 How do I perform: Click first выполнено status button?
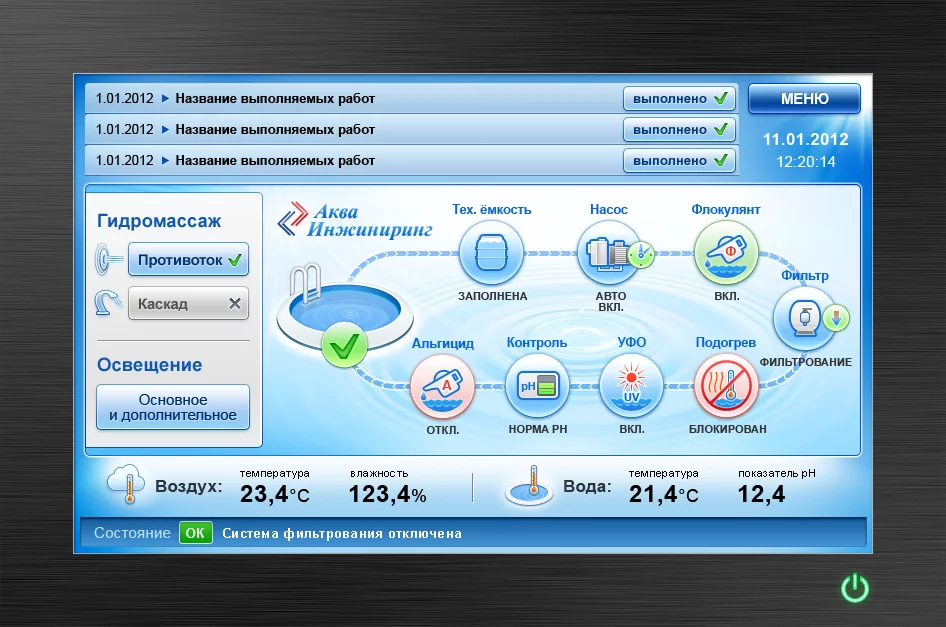(679, 98)
